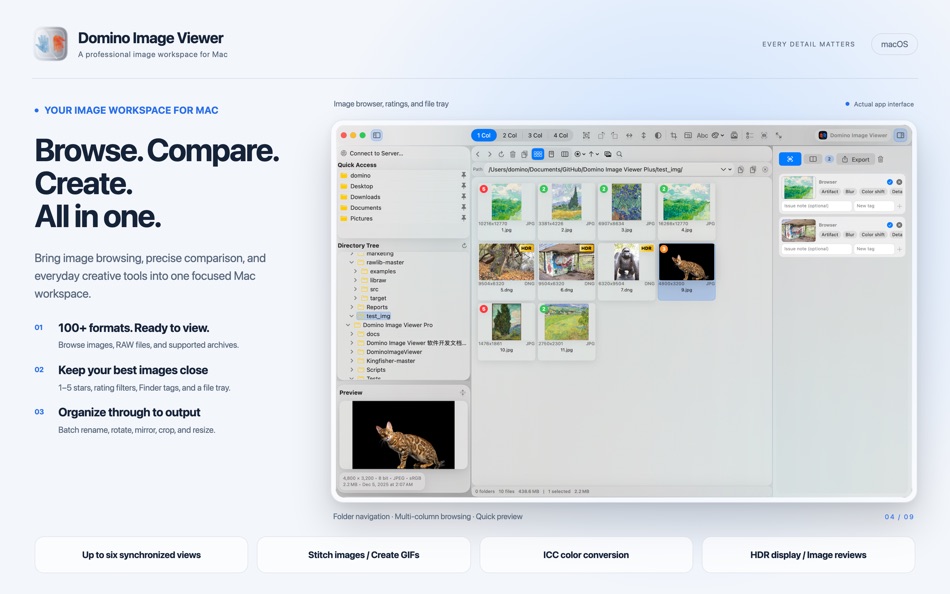The width and height of the screenshot is (950, 594).
Task: Switch tray to side-by-side compare view
Action: [x=813, y=159]
